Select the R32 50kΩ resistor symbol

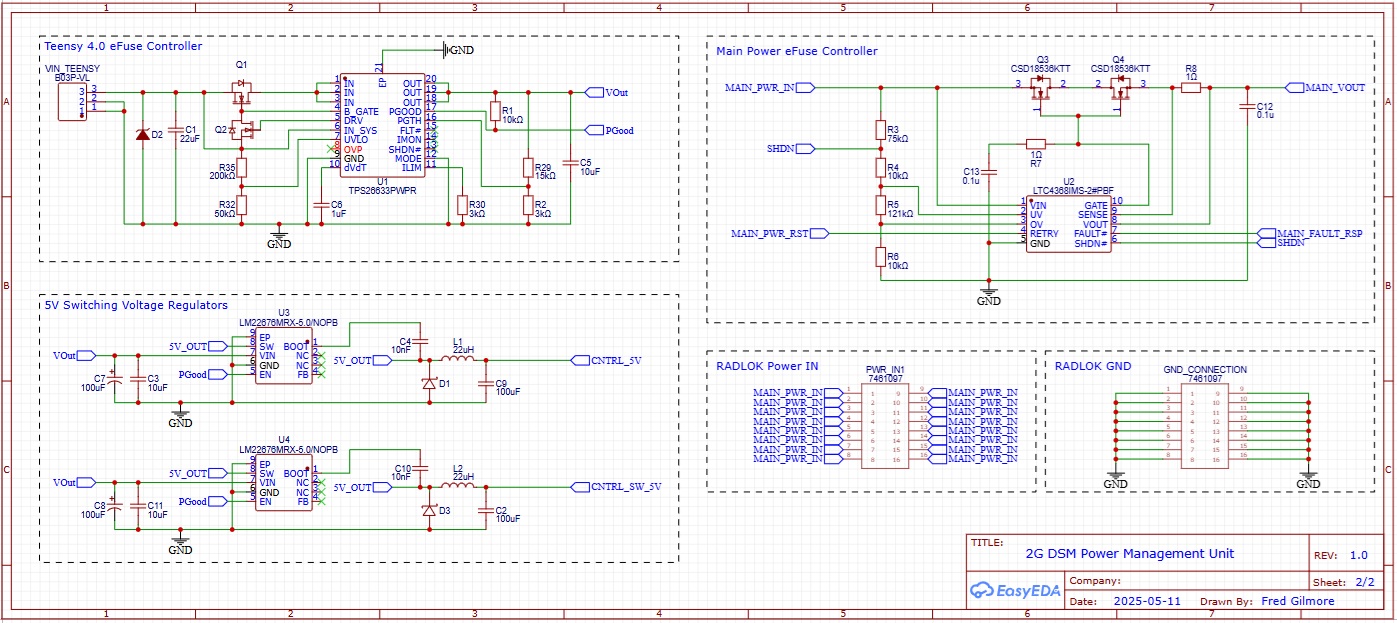pyautogui.click(x=241, y=206)
